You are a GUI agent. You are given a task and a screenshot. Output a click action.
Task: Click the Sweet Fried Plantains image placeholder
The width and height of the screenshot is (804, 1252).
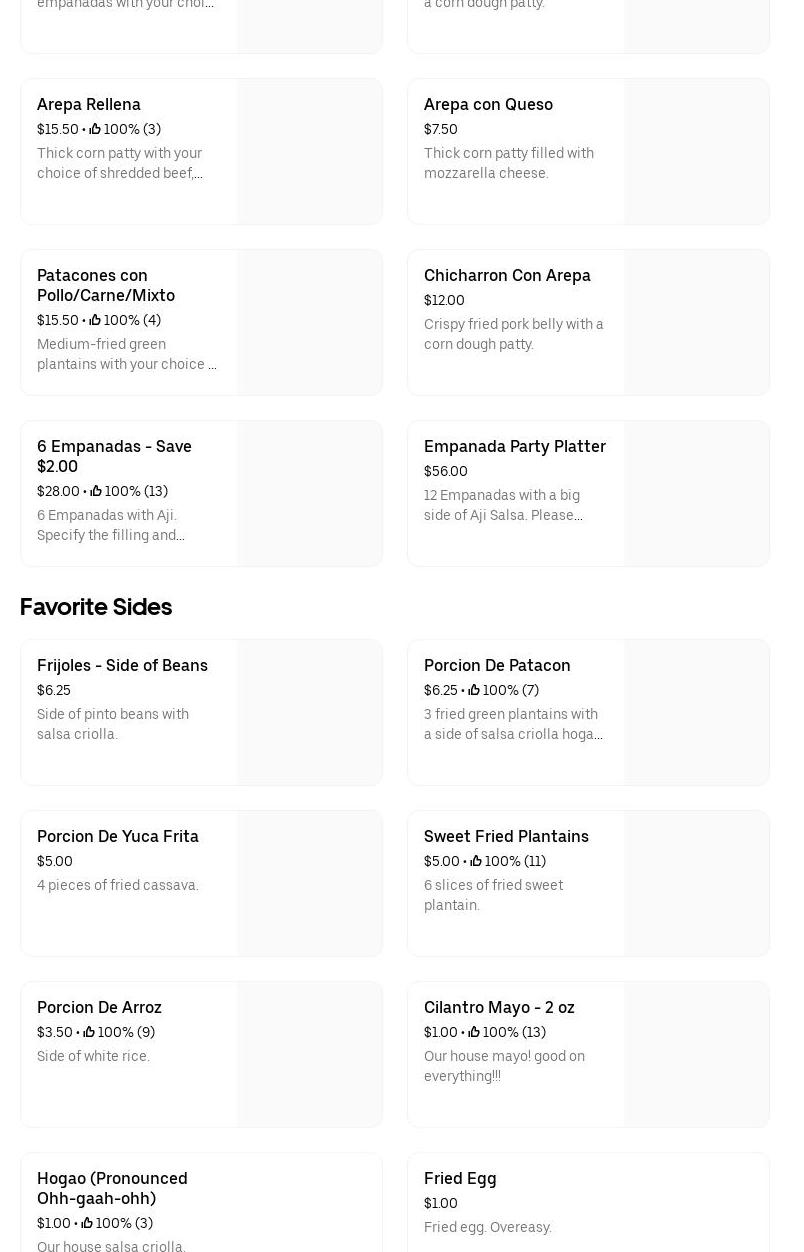(696, 884)
